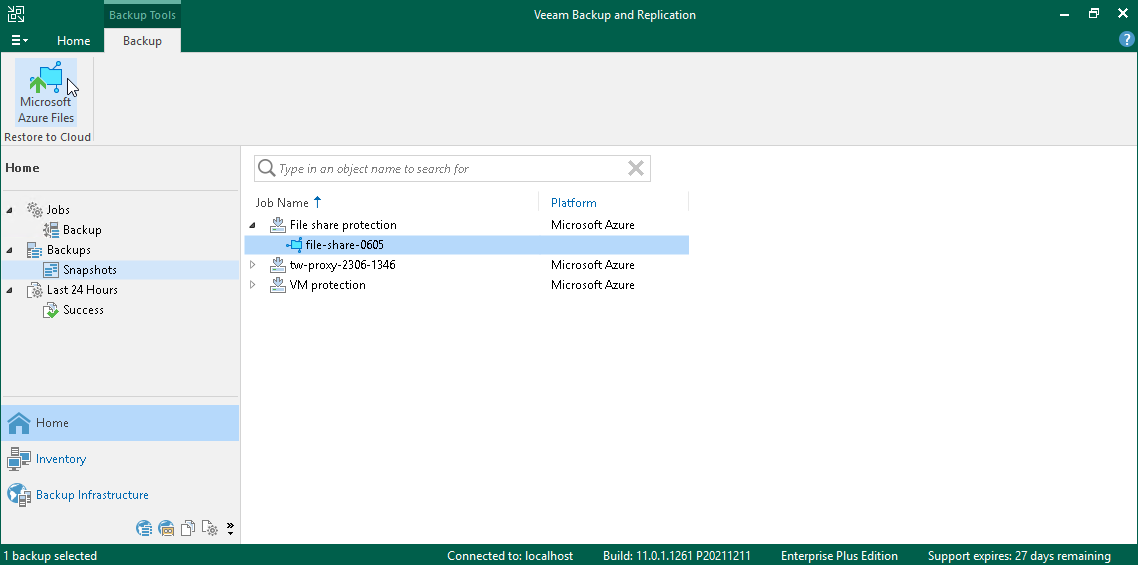The width and height of the screenshot is (1138, 565).
Task: Click the Microsoft Azure Files restore button
Action: (x=46, y=93)
